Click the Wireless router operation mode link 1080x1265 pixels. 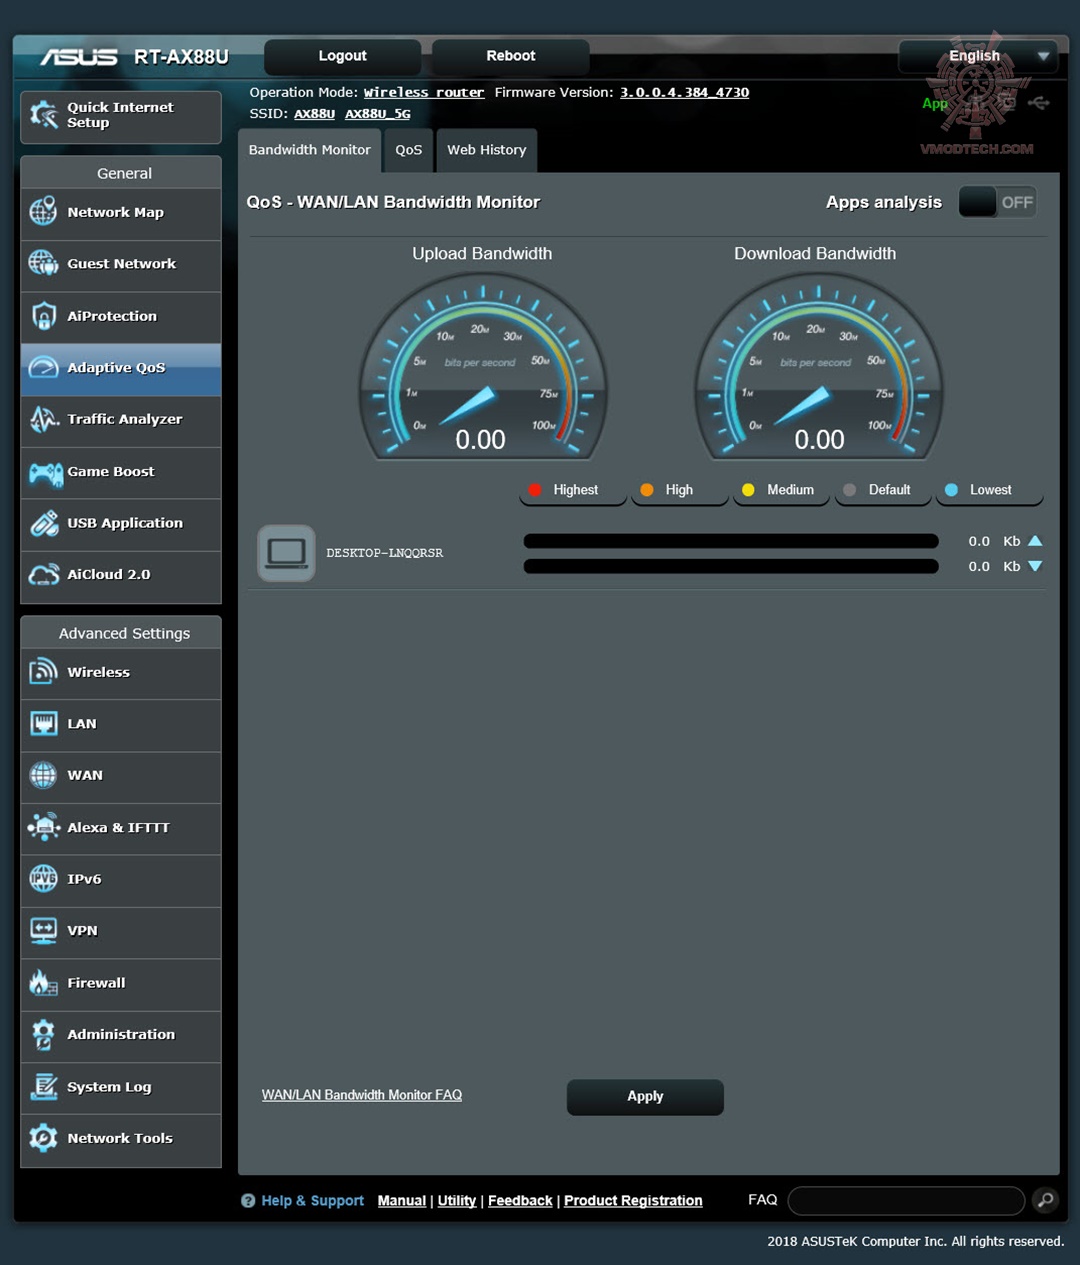[x=424, y=92]
